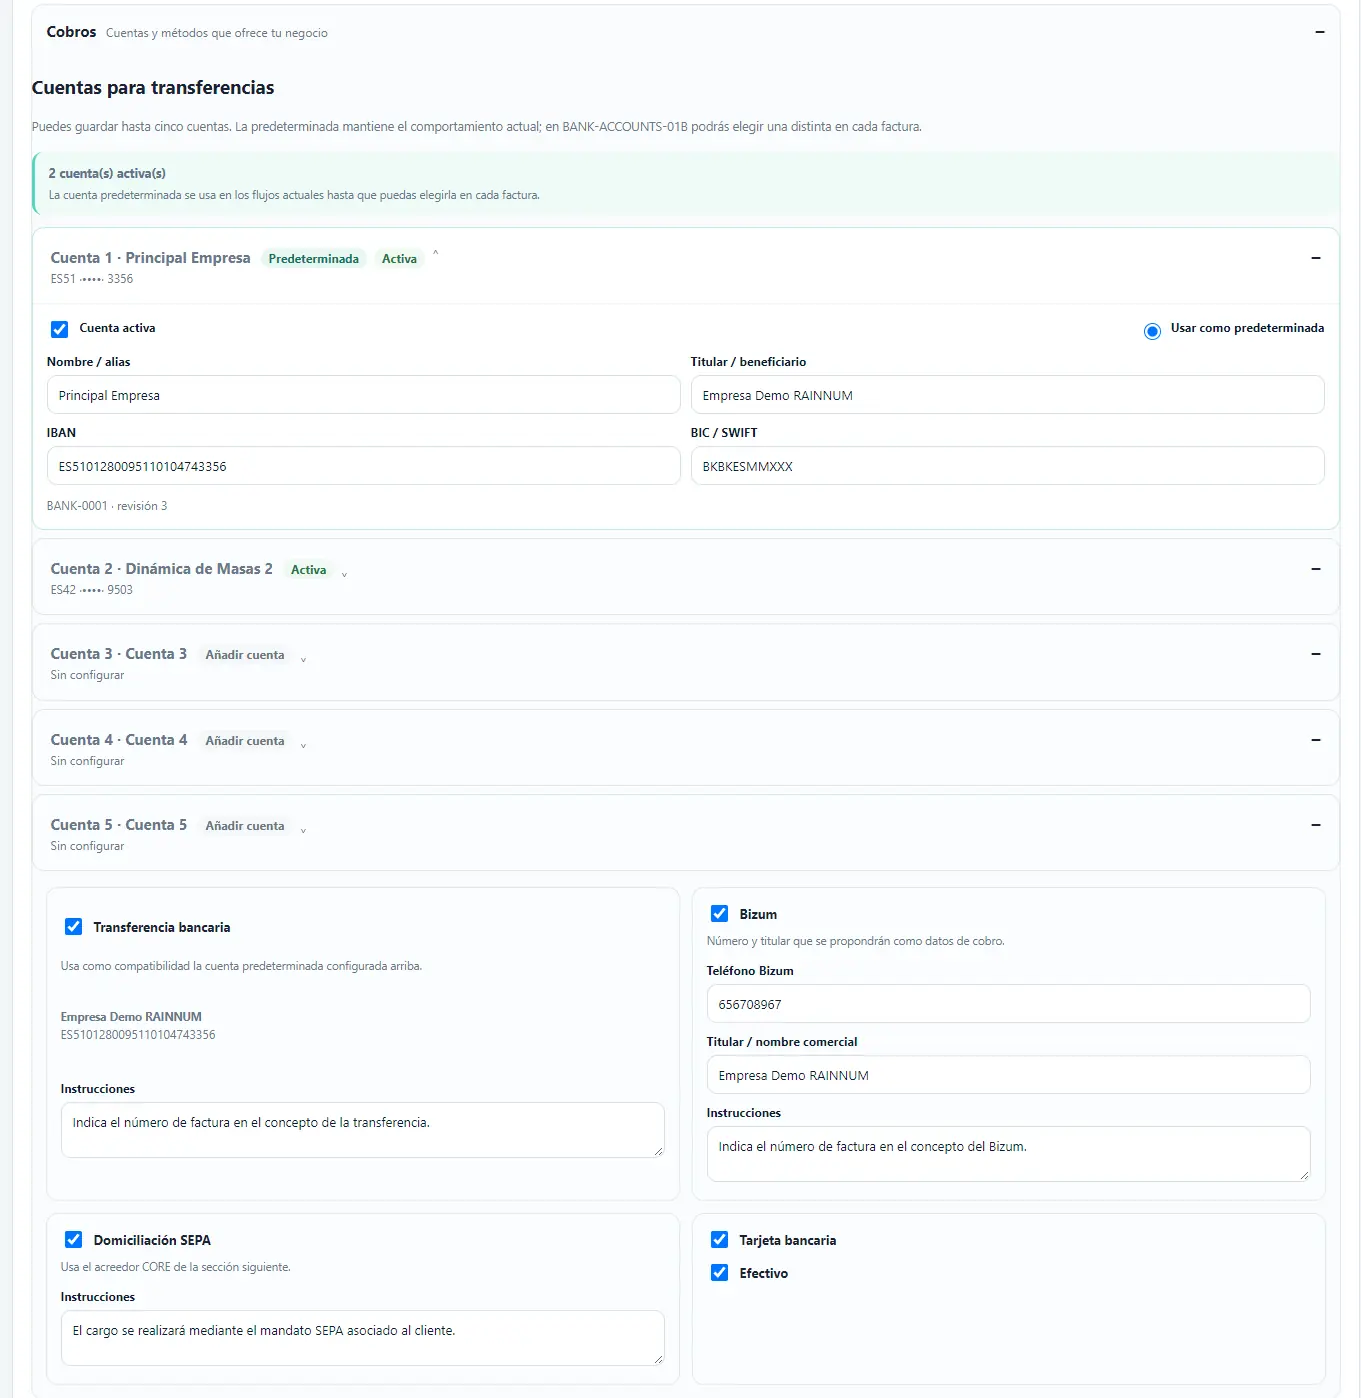Collapse the Cobros section with minus icon
This screenshot has height=1398, width=1361.
(x=1320, y=32)
